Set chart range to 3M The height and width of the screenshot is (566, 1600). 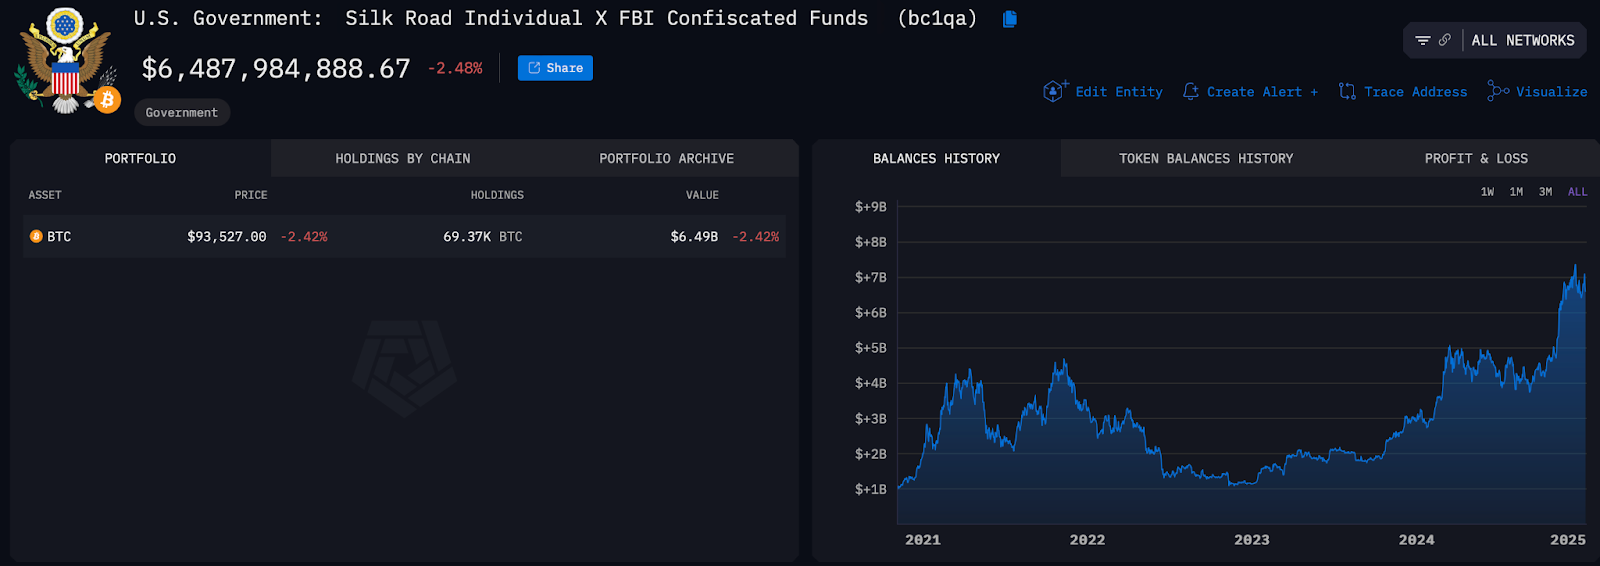1545,192
